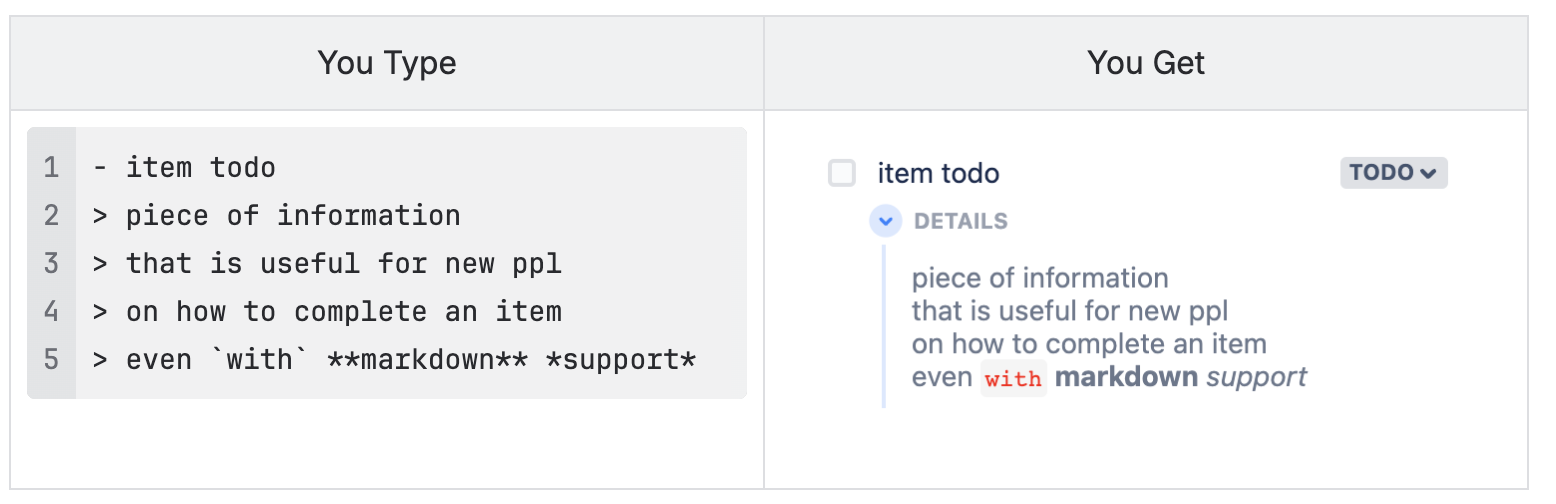Click the vertical blockquote bar beside details
This screenshot has height=504, width=1556.
[x=884, y=326]
